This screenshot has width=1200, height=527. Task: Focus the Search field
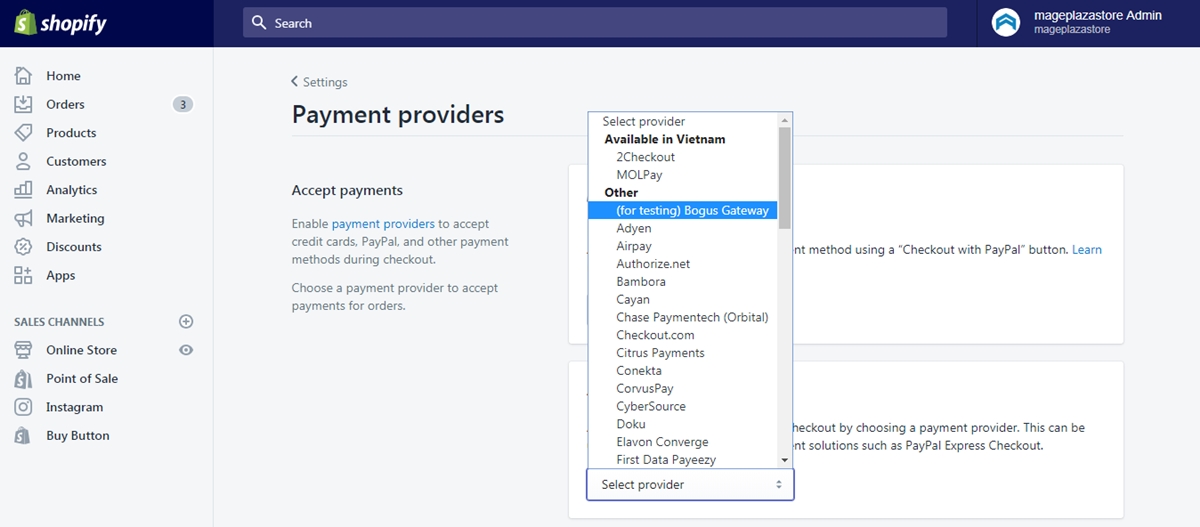pyautogui.click(x=595, y=23)
